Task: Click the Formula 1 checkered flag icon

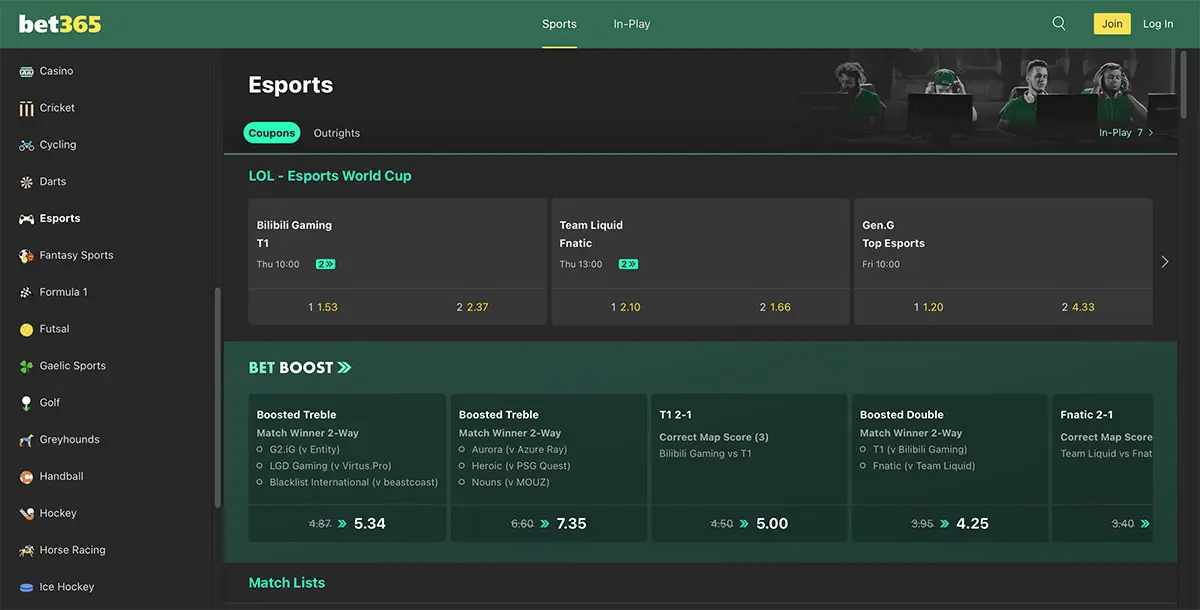Action: click(27, 292)
